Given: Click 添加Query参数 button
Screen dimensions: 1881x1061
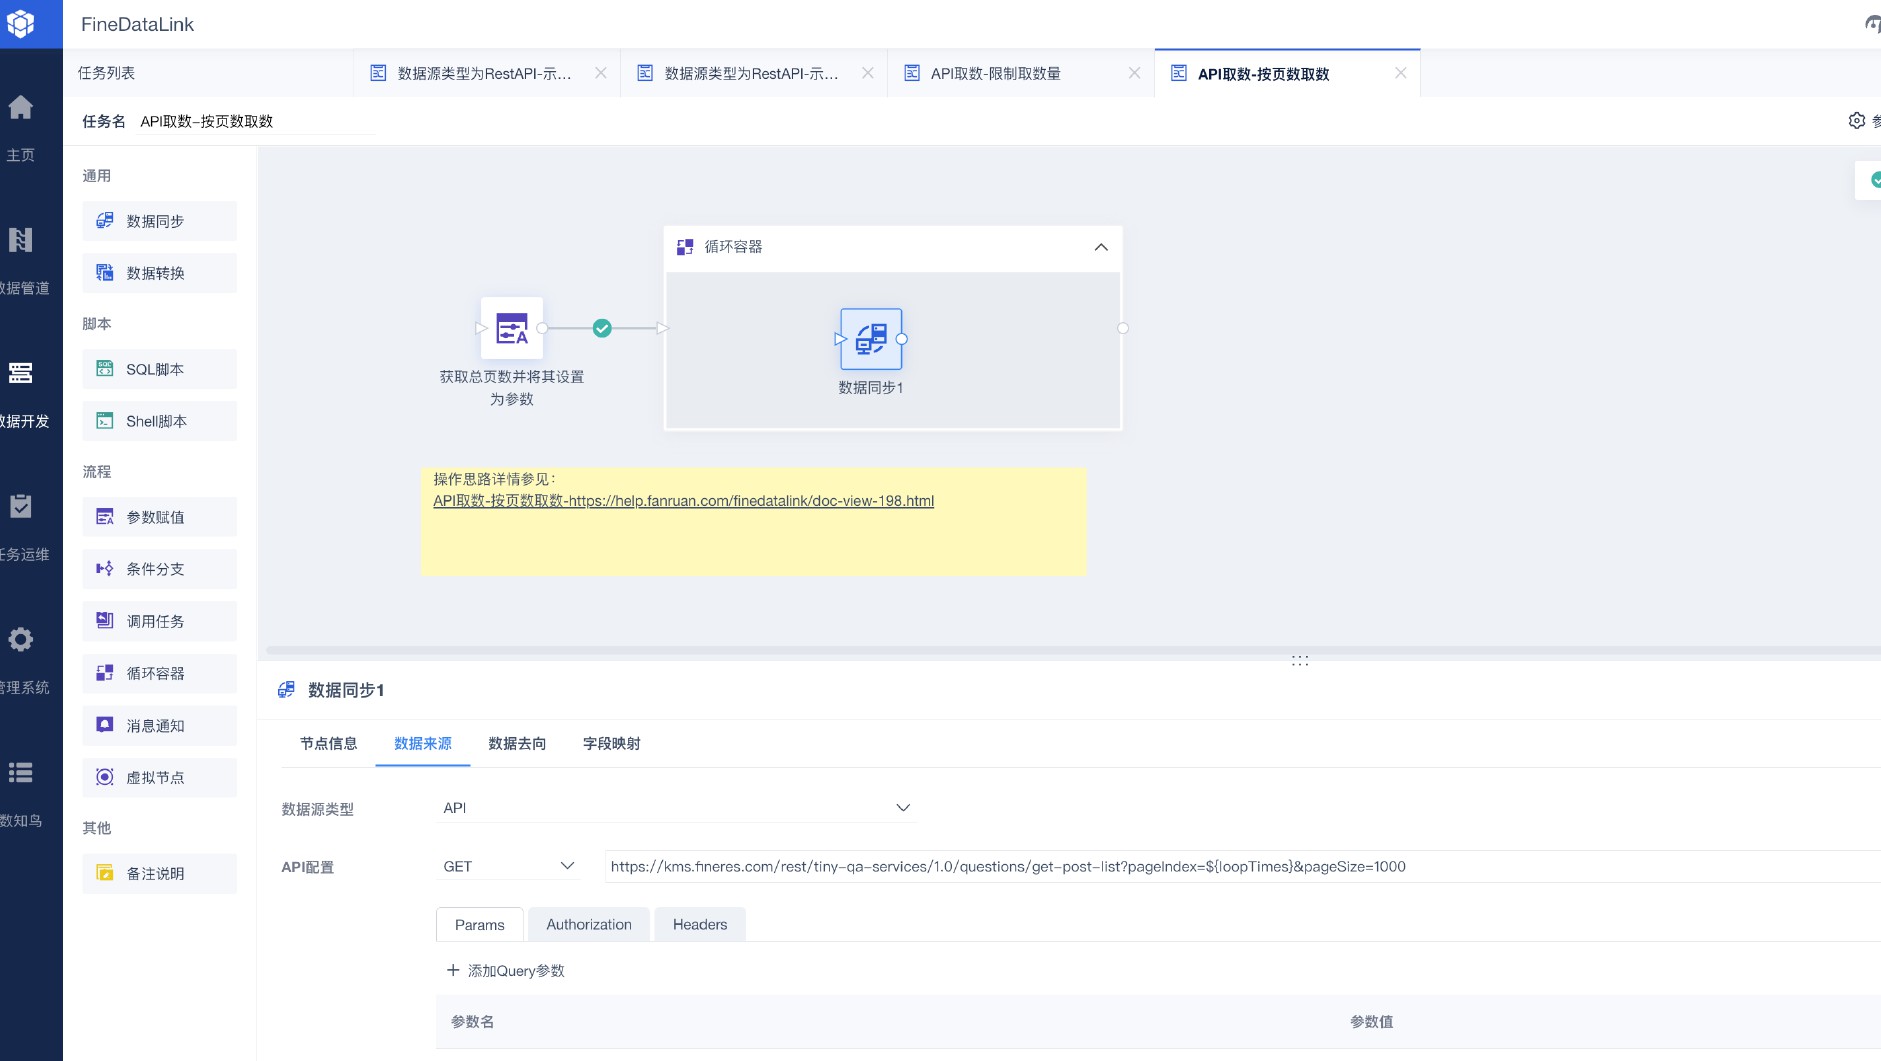Looking at the screenshot, I should pyautogui.click(x=505, y=971).
